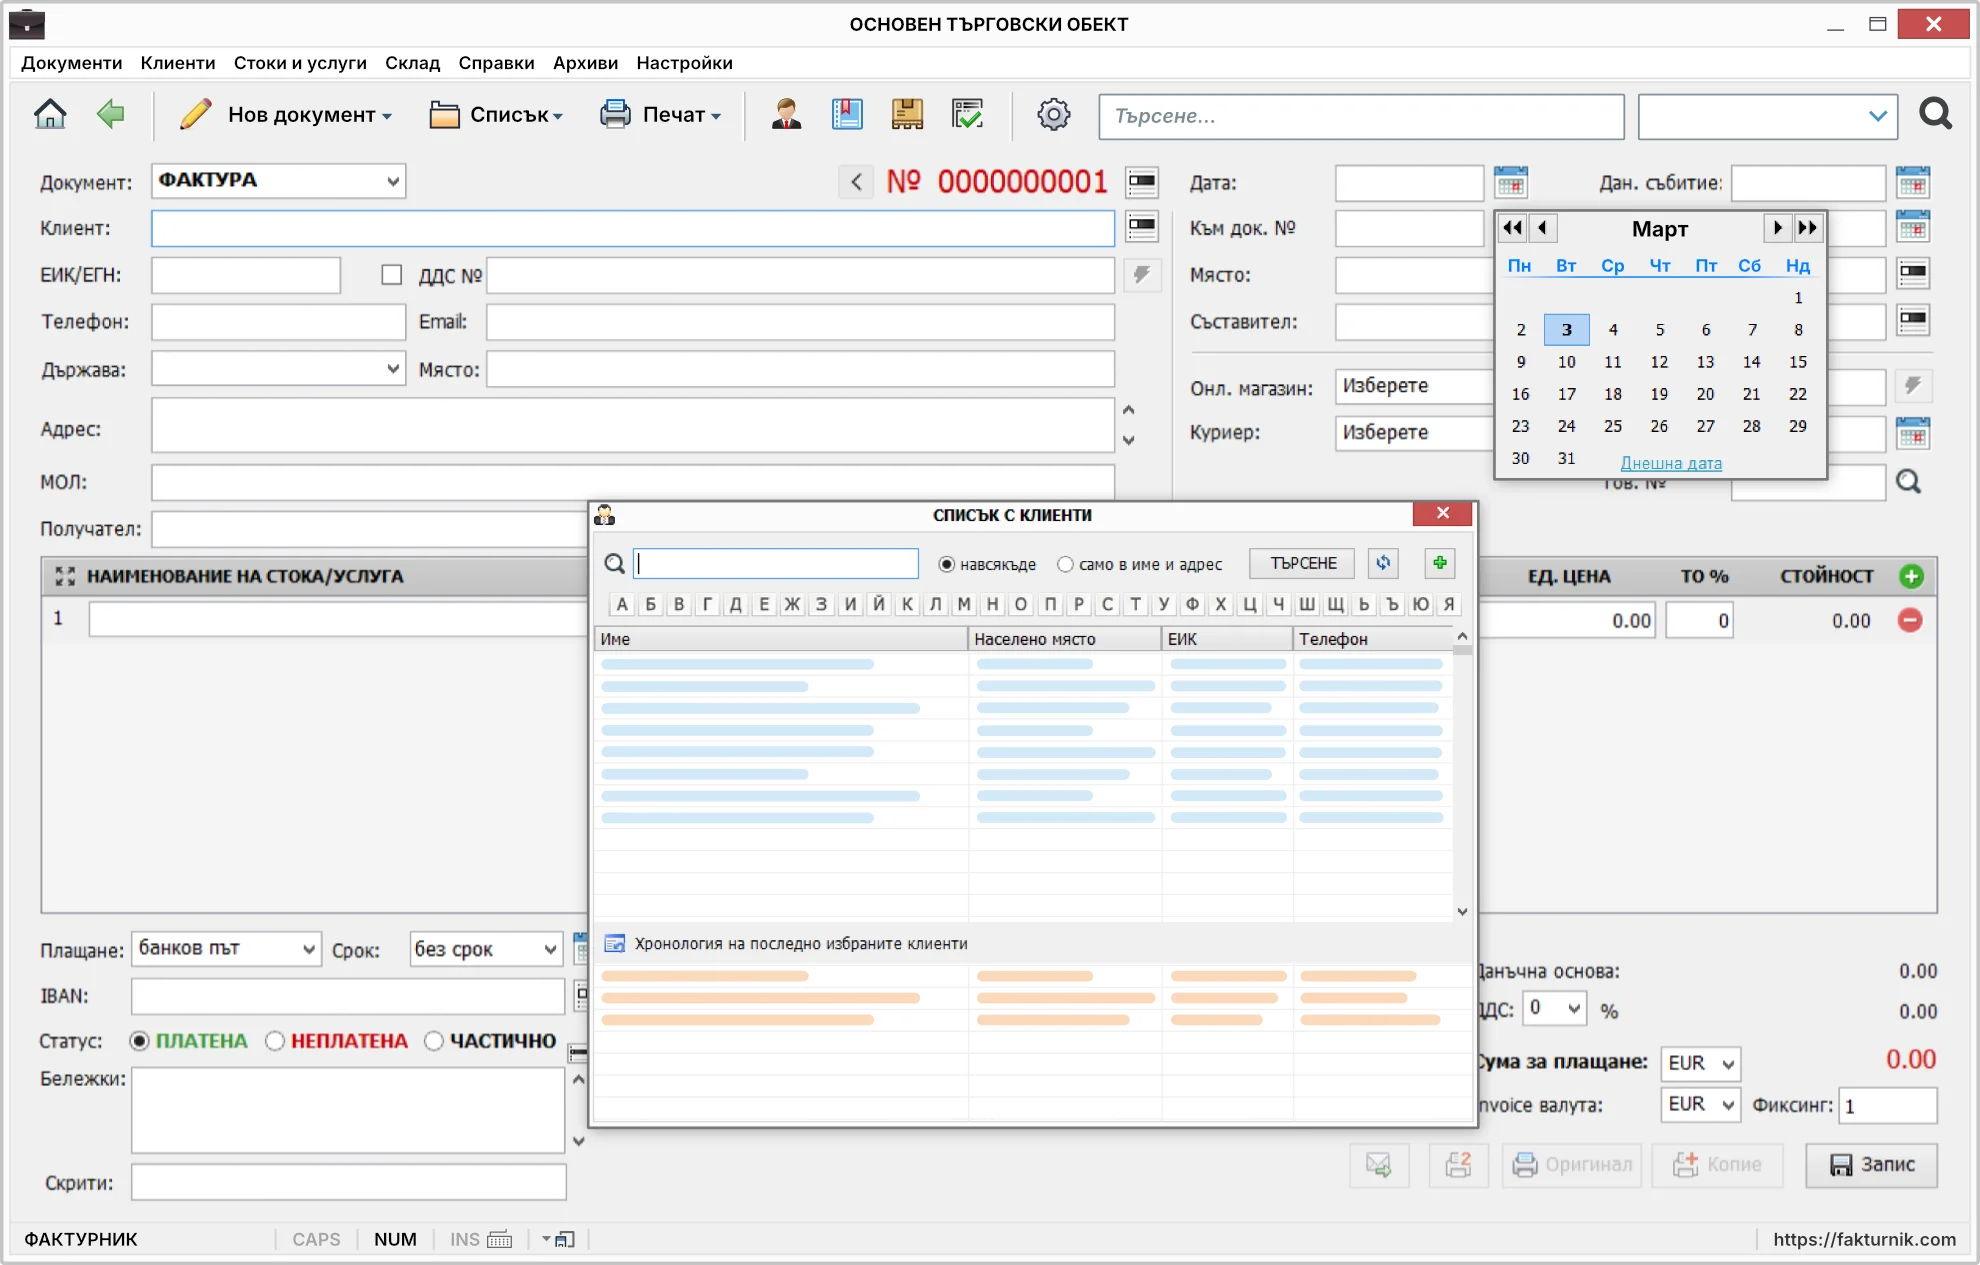Open the Срок dropdown showing без срок
Image resolution: width=1980 pixels, height=1265 pixels.
tap(485, 949)
